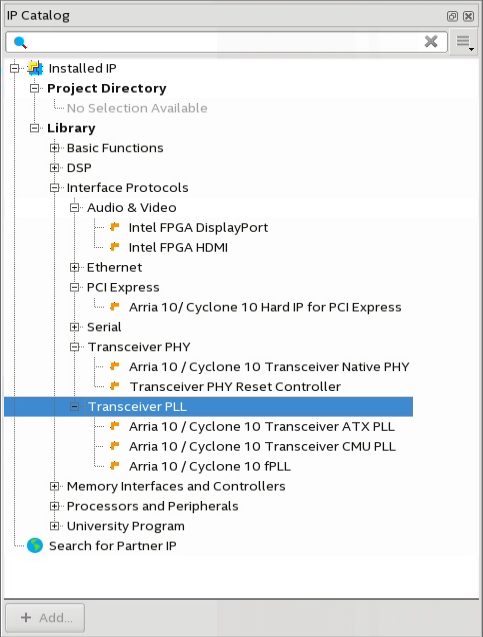Click the fPLL IP core icon
483x637 pixels.
[x=115, y=466]
